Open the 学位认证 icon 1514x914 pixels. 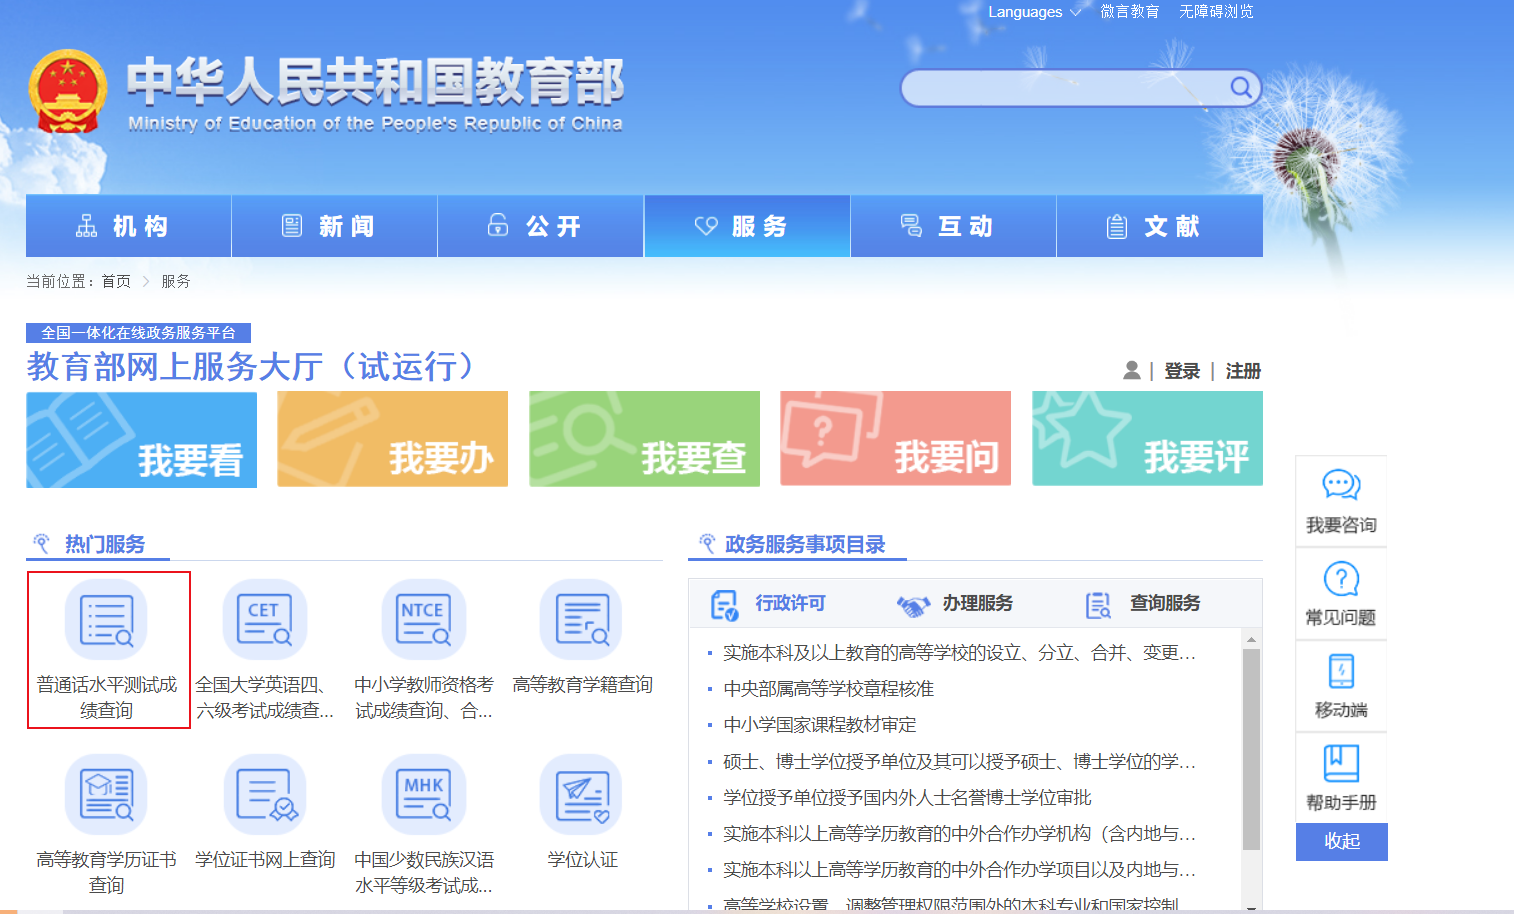(x=581, y=795)
